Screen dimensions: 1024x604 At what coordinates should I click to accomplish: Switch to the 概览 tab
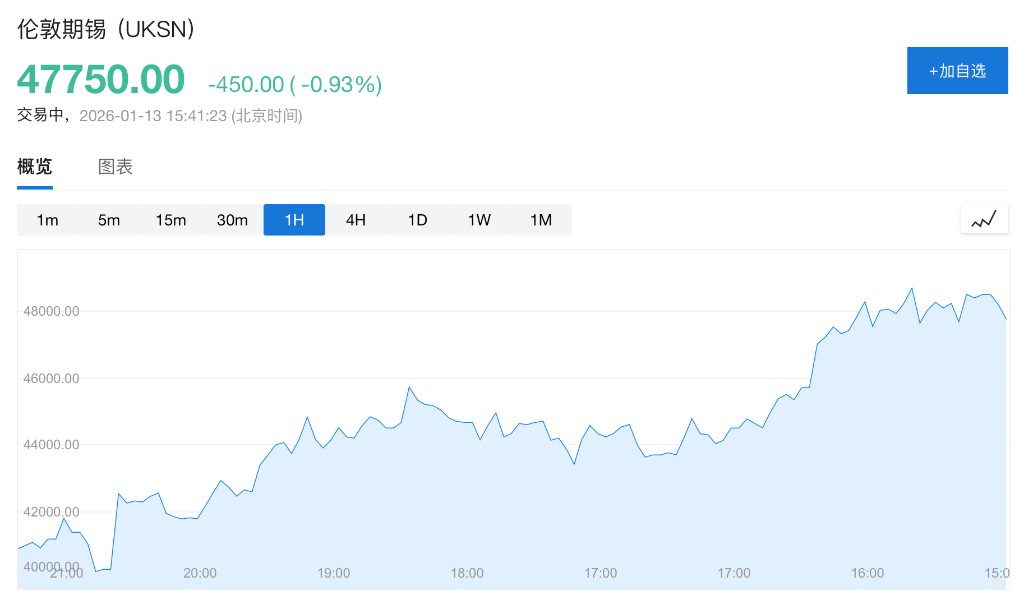(x=35, y=167)
